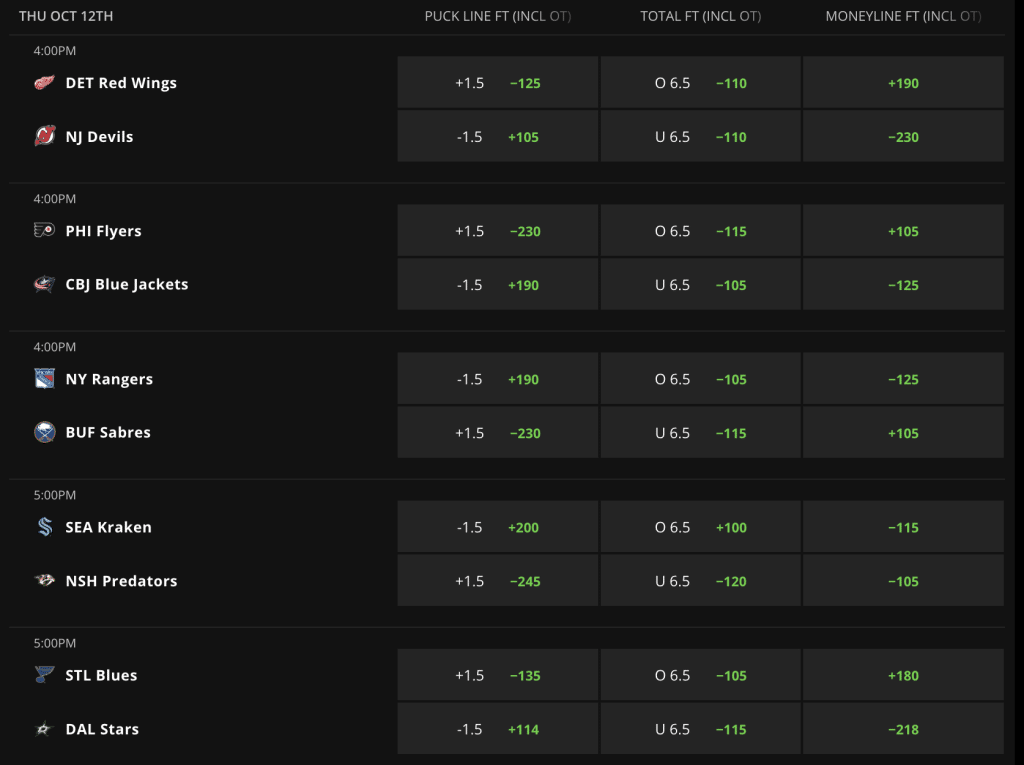Bet NY Rangers moneyline -125
This screenshot has width=1024, height=765.
903,378
